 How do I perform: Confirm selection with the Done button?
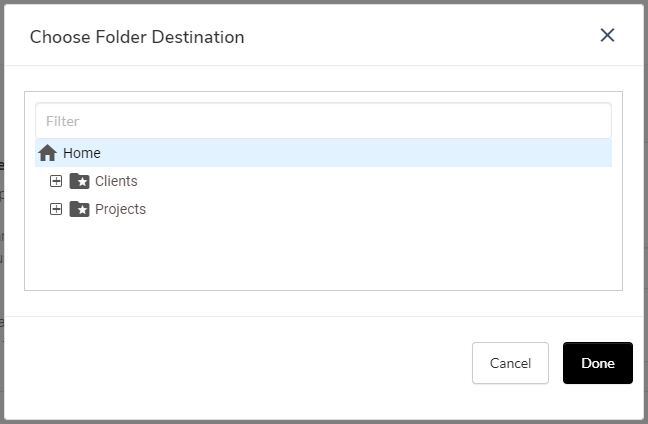(x=598, y=363)
